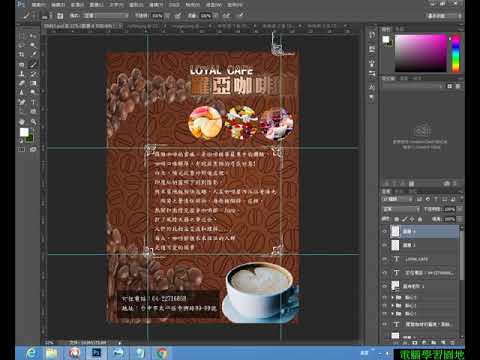Select the History Brush tool
The width and height of the screenshot is (480, 360).
coord(33,74)
